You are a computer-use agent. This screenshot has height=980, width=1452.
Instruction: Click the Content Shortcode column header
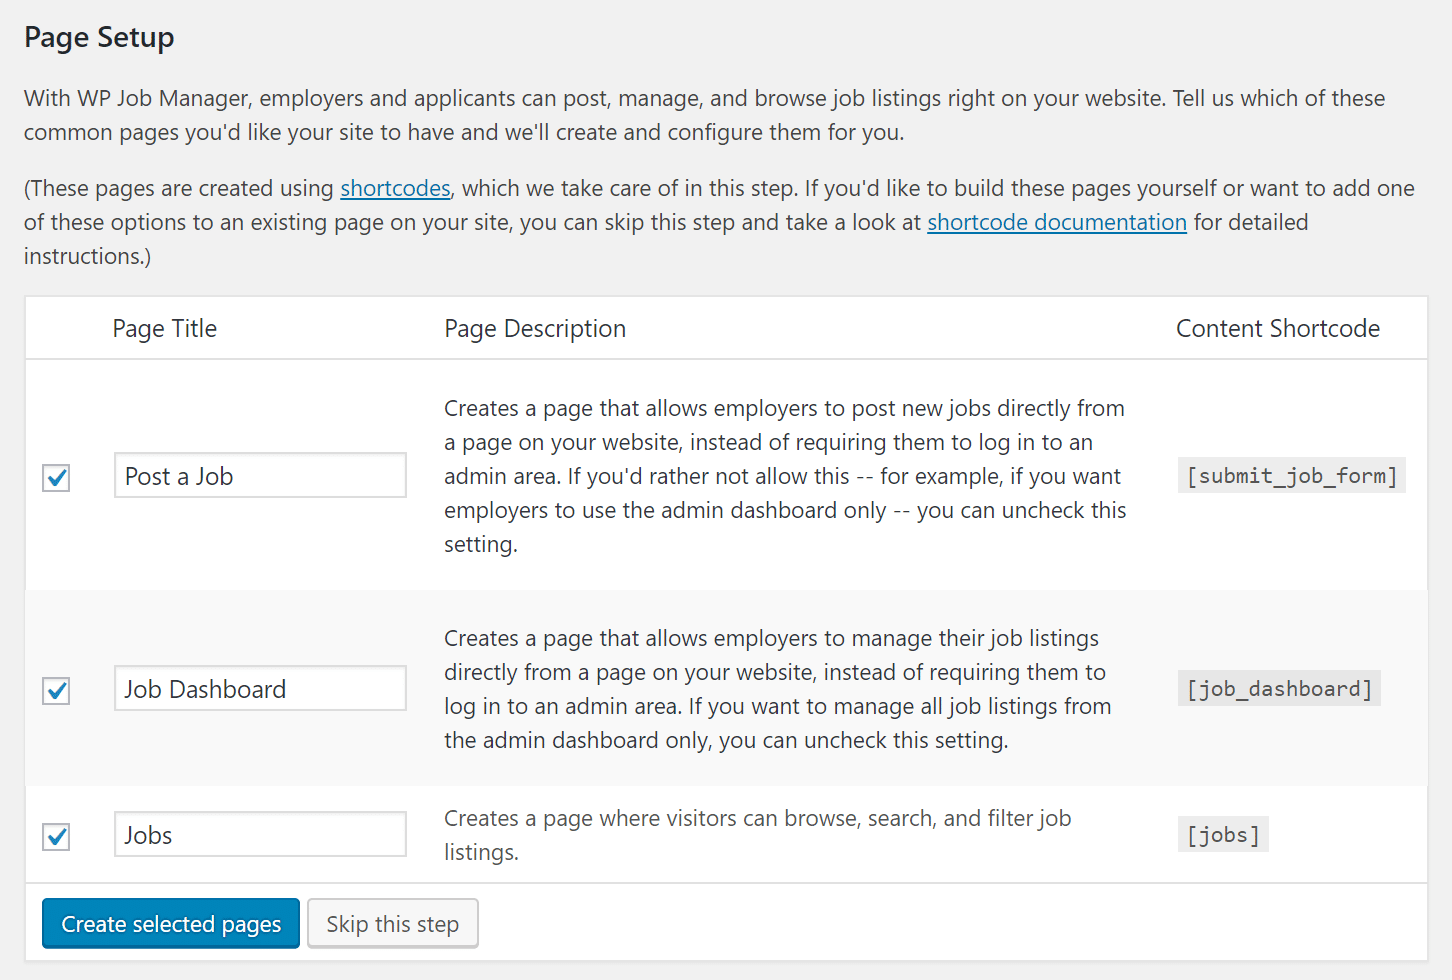tap(1278, 328)
